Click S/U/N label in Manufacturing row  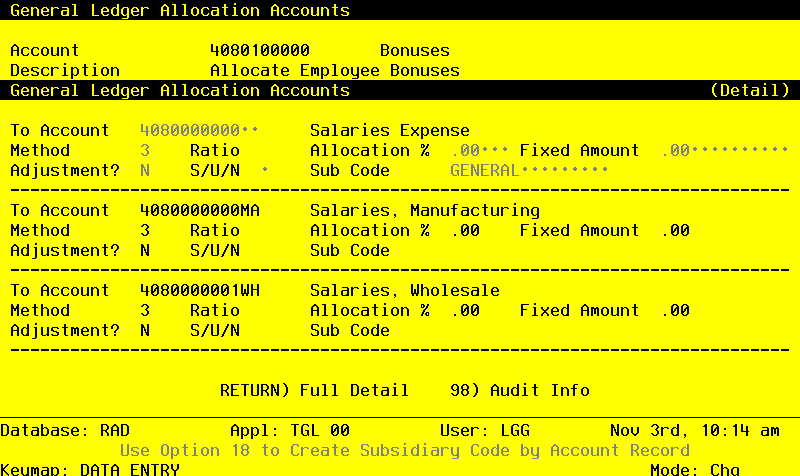[x=215, y=250]
